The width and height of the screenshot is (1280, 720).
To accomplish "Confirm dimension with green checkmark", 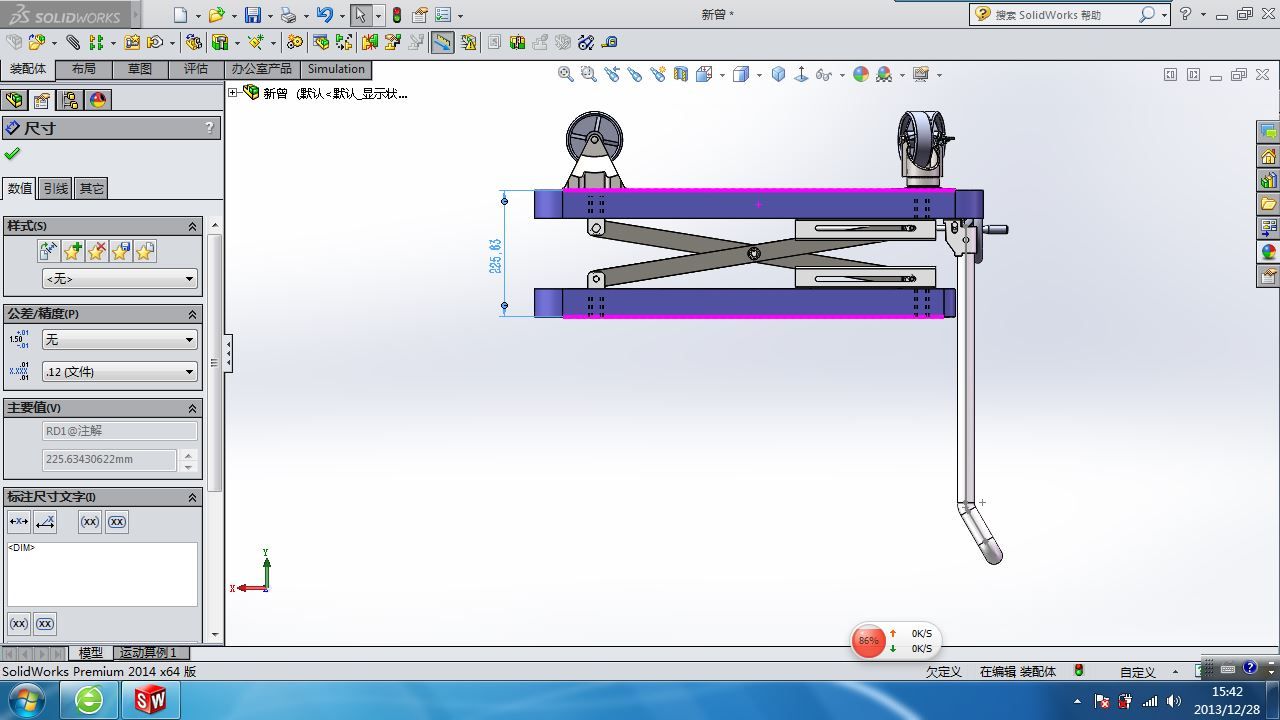I will (x=12, y=154).
